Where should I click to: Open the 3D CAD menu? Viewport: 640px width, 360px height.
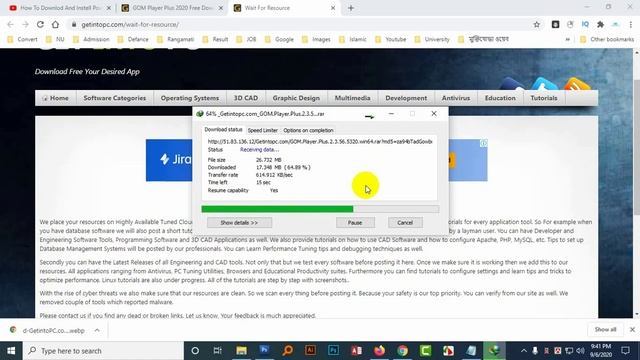tap(246, 98)
